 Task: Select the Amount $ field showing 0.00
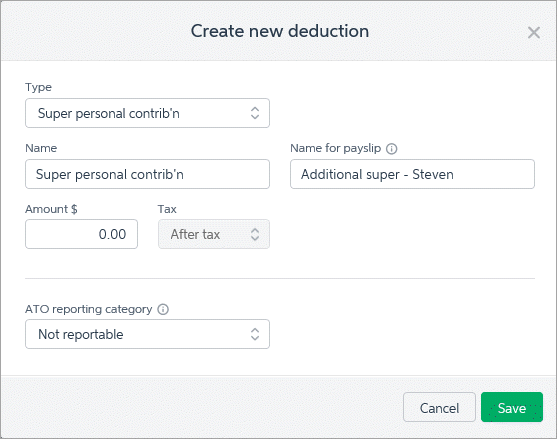[x=81, y=234]
